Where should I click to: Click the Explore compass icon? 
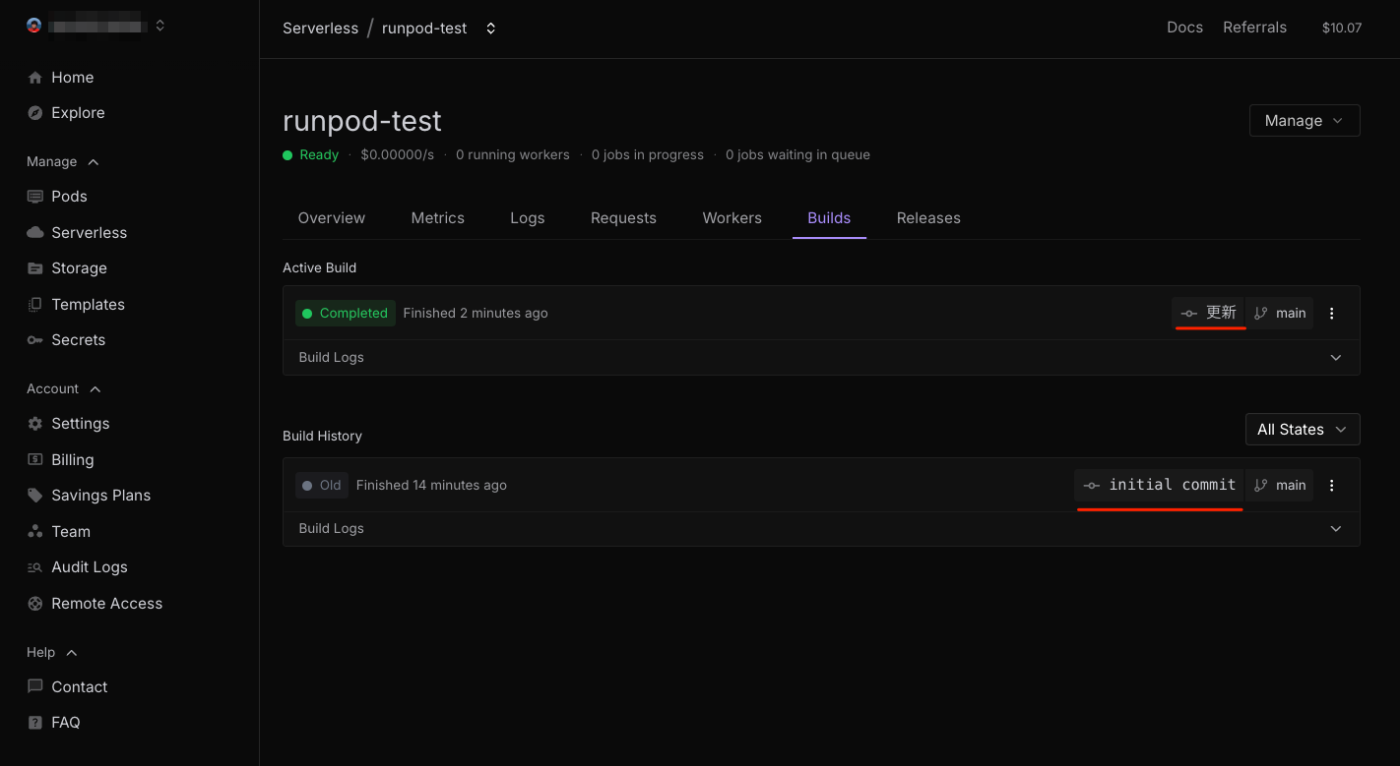(x=35, y=113)
